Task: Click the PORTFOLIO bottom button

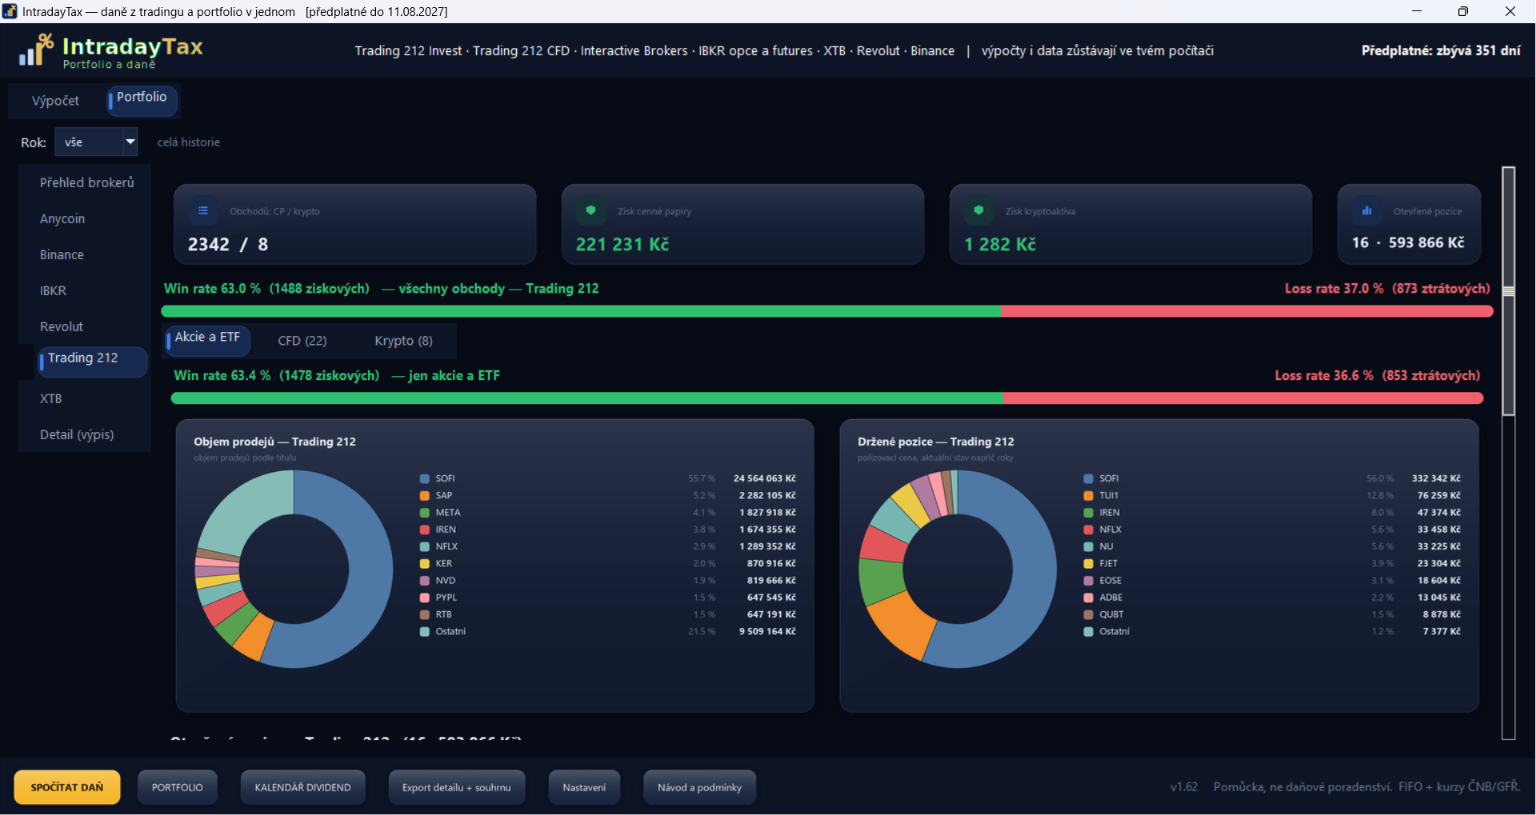Action: [177, 787]
